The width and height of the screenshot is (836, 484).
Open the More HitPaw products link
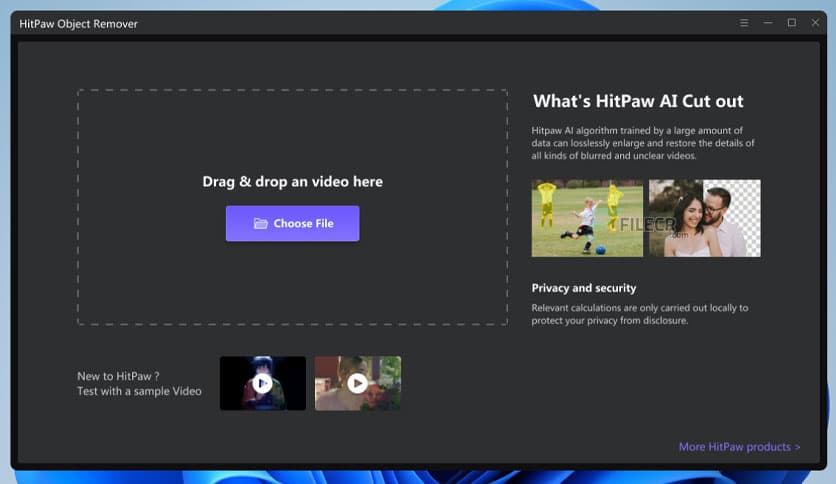739,447
